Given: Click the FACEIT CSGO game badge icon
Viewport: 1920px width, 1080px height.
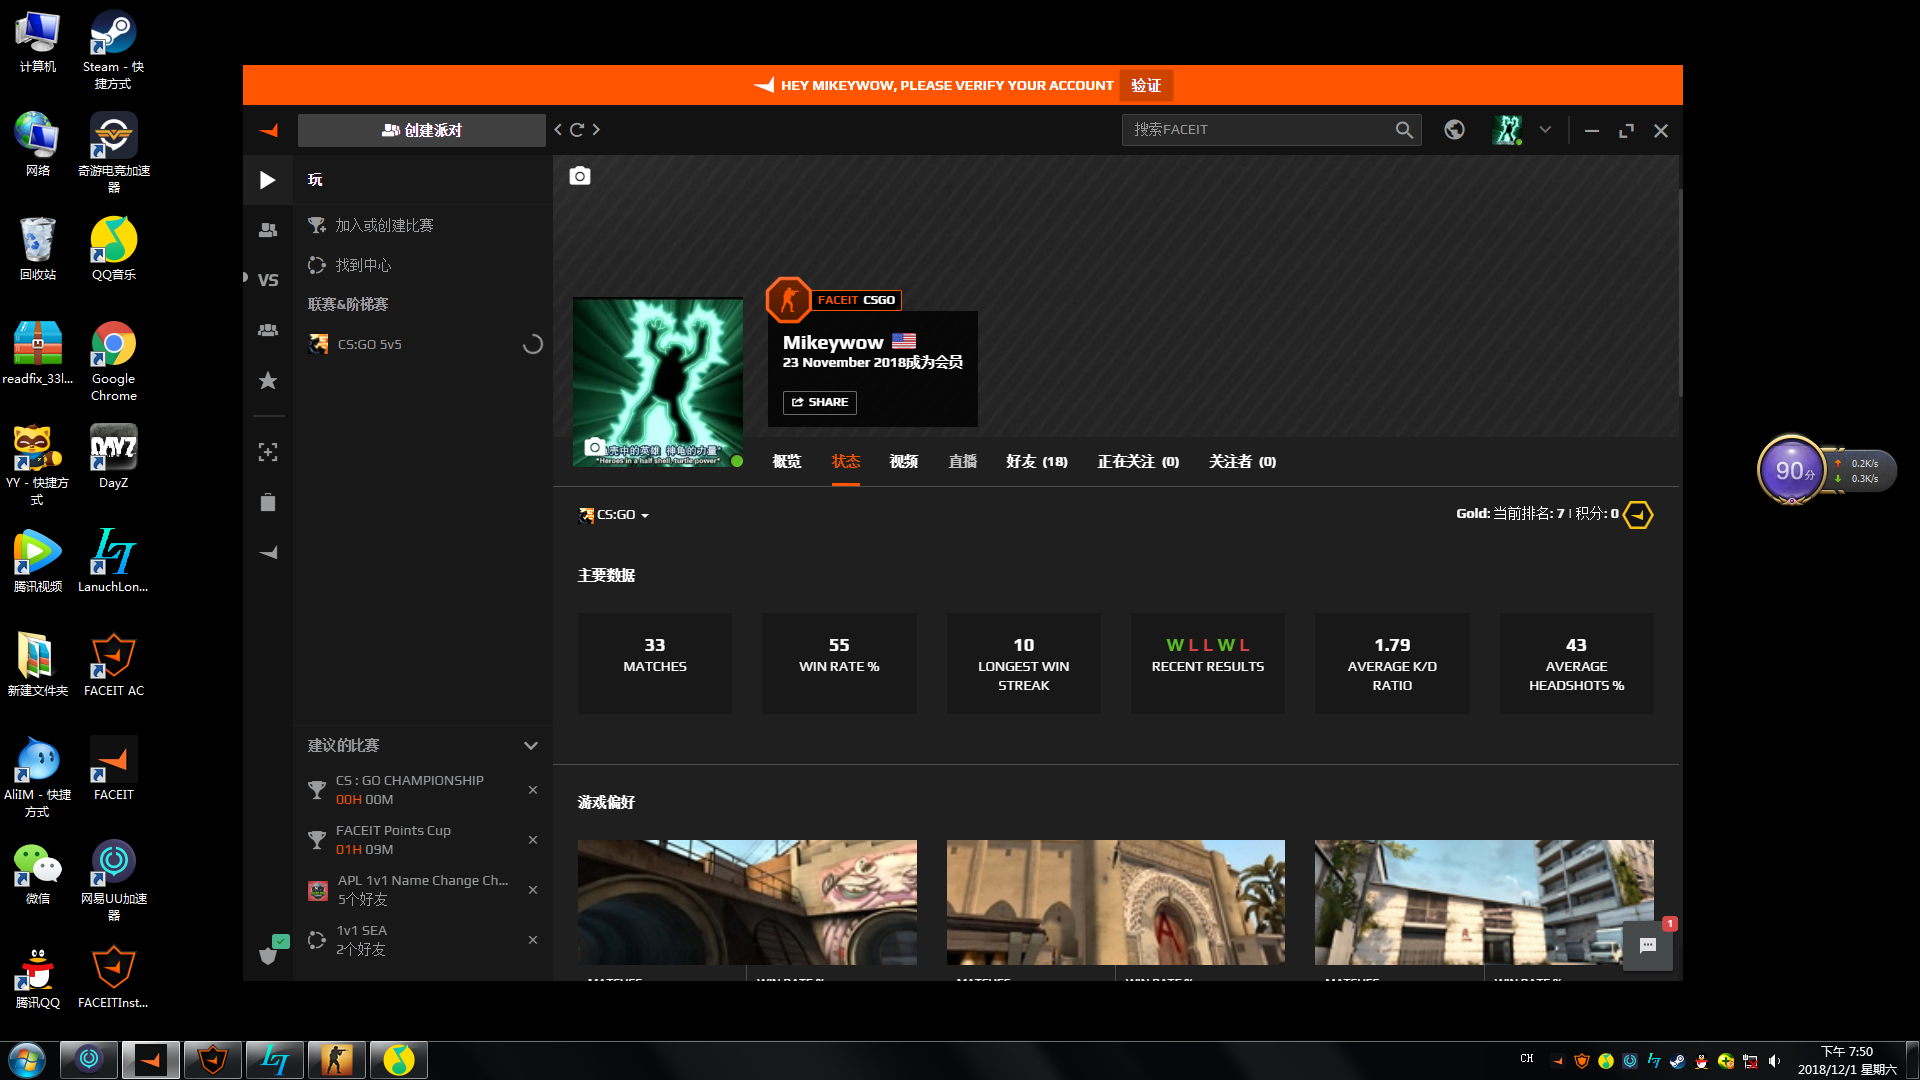Looking at the screenshot, I should coord(789,299).
